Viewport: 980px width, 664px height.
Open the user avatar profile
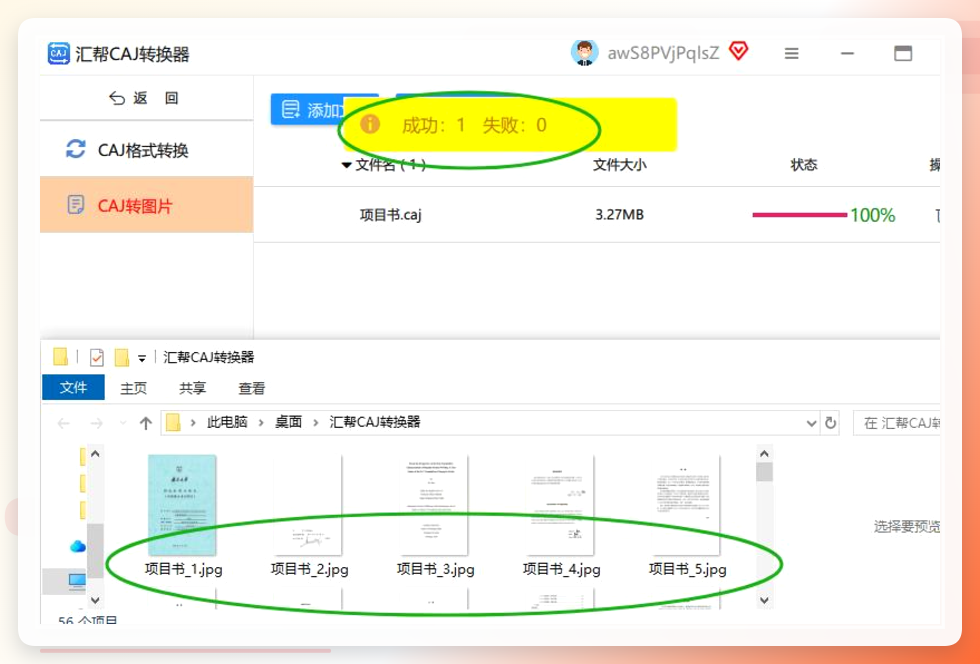[x=584, y=53]
